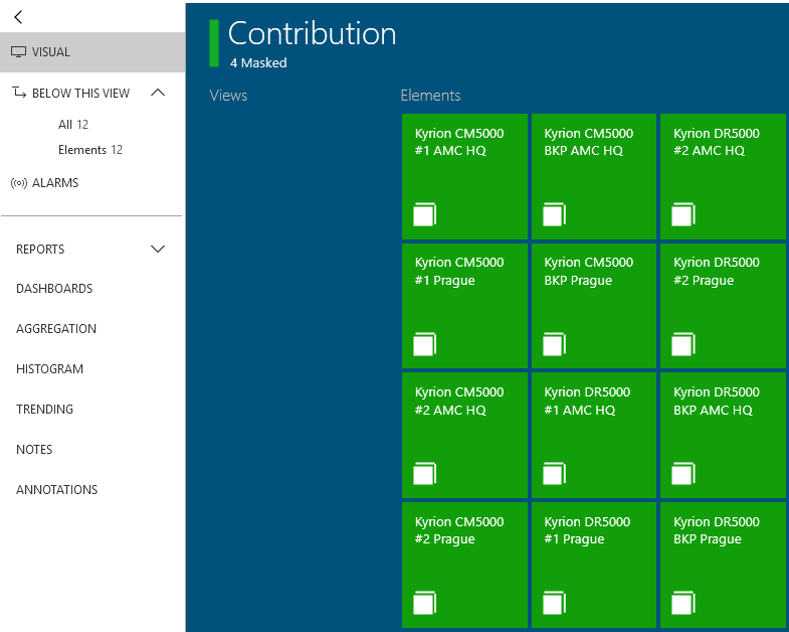Click the Views column header
789x632 pixels.
click(x=228, y=96)
